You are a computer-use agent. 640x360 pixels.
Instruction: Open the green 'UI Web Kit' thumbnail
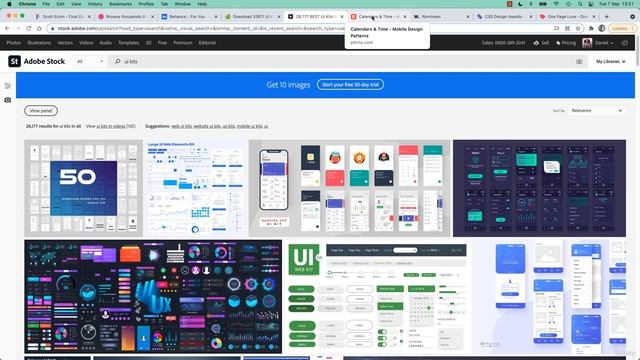click(x=376, y=296)
